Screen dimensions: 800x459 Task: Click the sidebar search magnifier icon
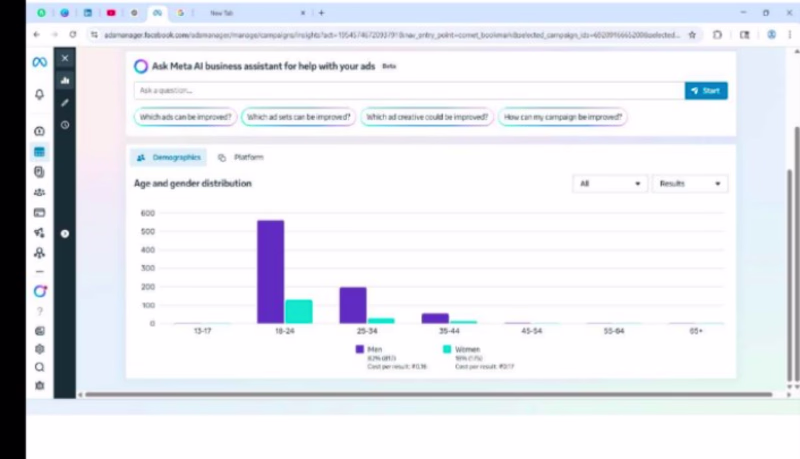39,367
